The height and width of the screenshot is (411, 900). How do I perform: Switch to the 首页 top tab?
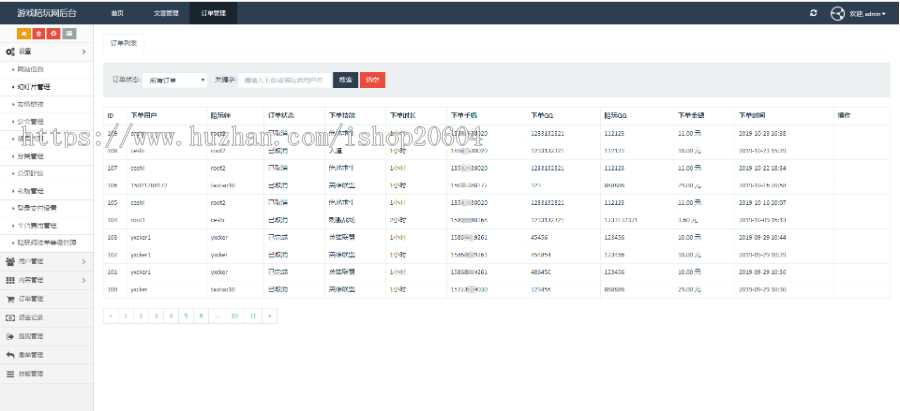[118, 13]
